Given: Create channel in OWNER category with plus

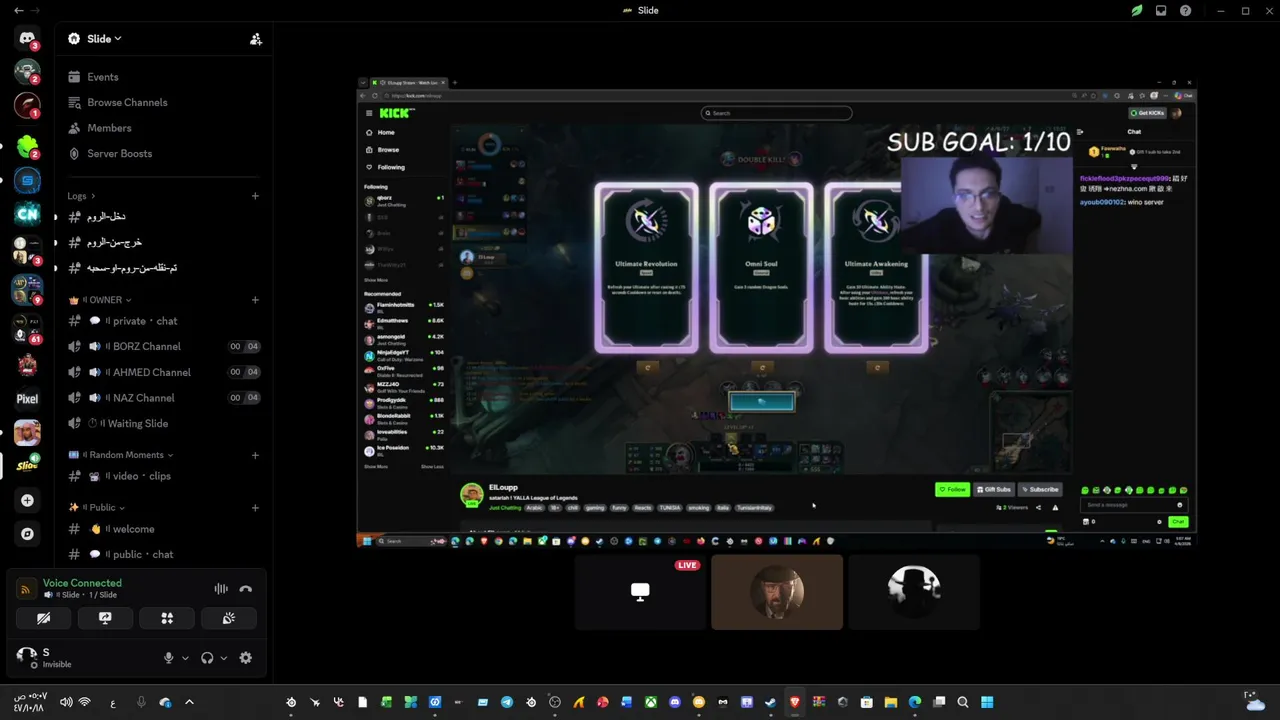Looking at the screenshot, I should [x=255, y=300].
